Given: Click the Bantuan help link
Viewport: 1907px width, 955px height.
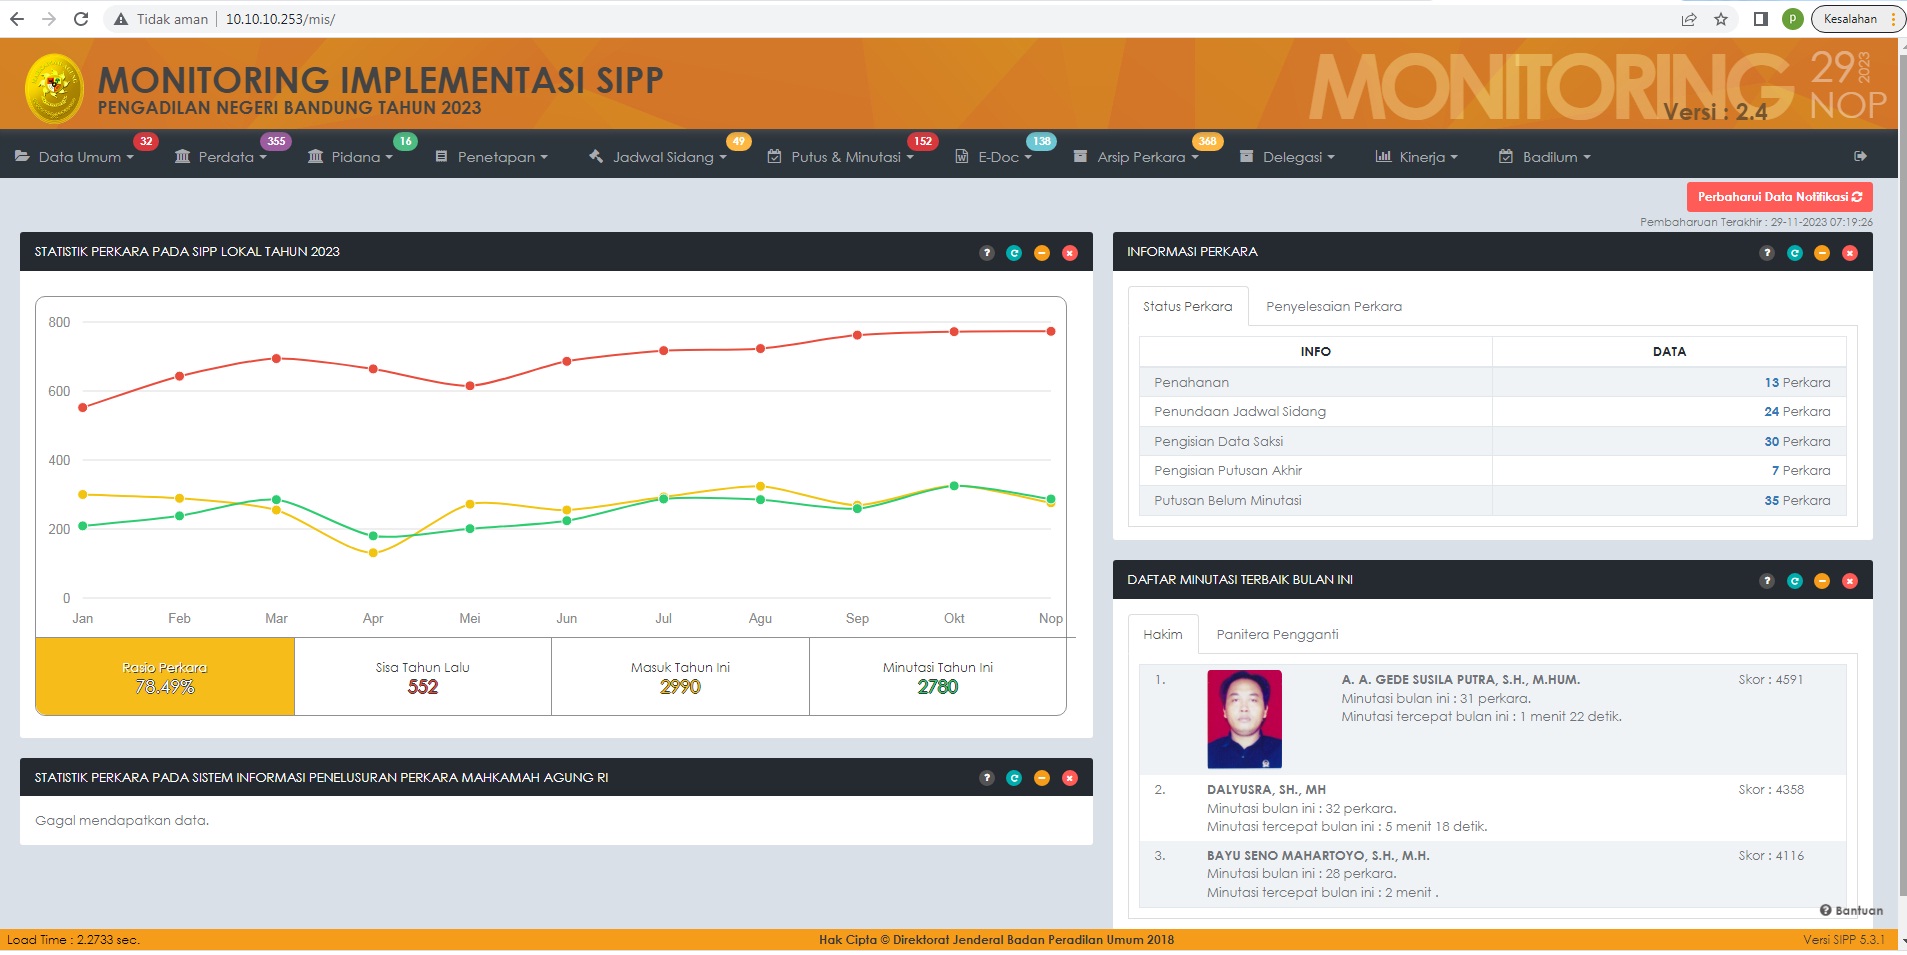Looking at the screenshot, I should (x=1851, y=910).
